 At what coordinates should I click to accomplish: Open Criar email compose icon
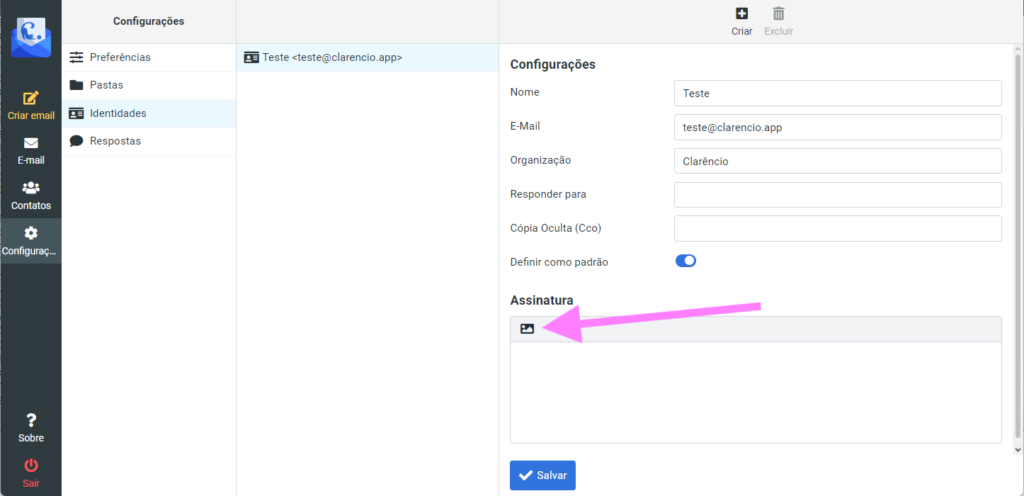point(31,98)
